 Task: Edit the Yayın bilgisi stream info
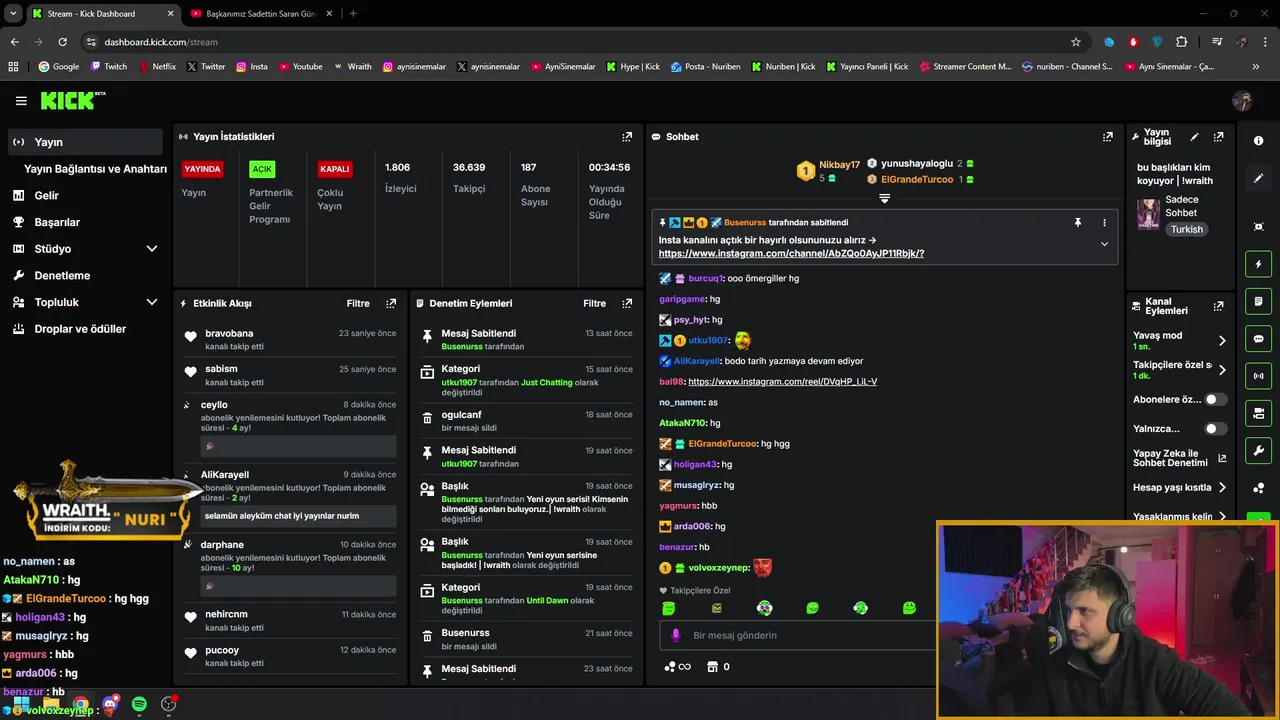(1194, 137)
